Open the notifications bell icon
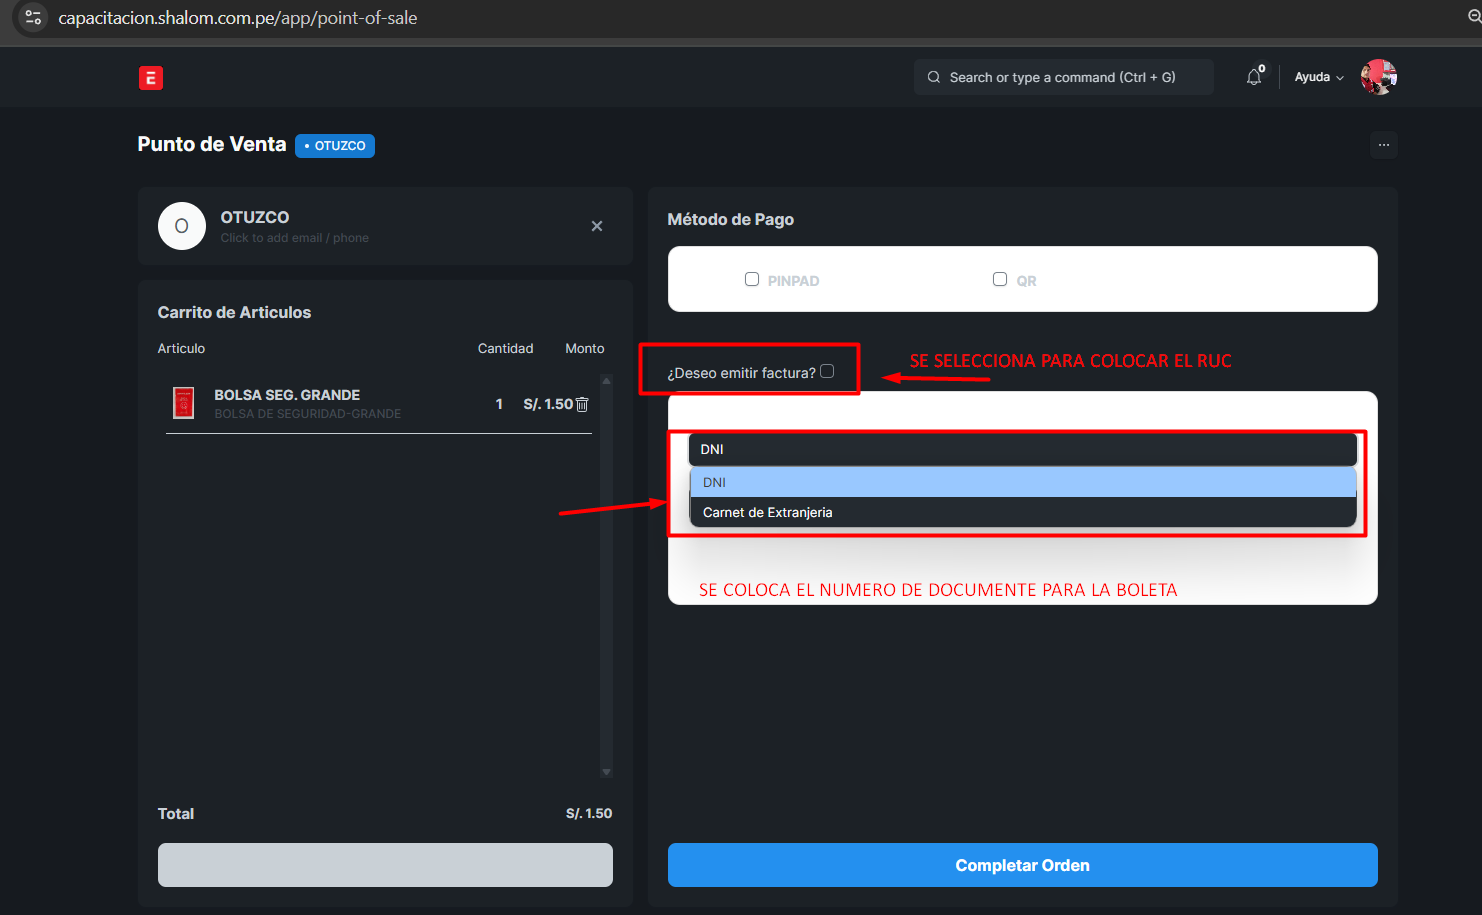 click(x=1254, y=77)
